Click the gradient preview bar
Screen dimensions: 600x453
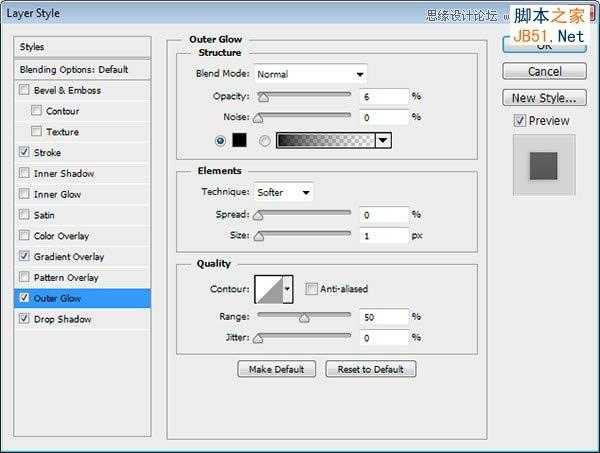[x=326, y=140]
